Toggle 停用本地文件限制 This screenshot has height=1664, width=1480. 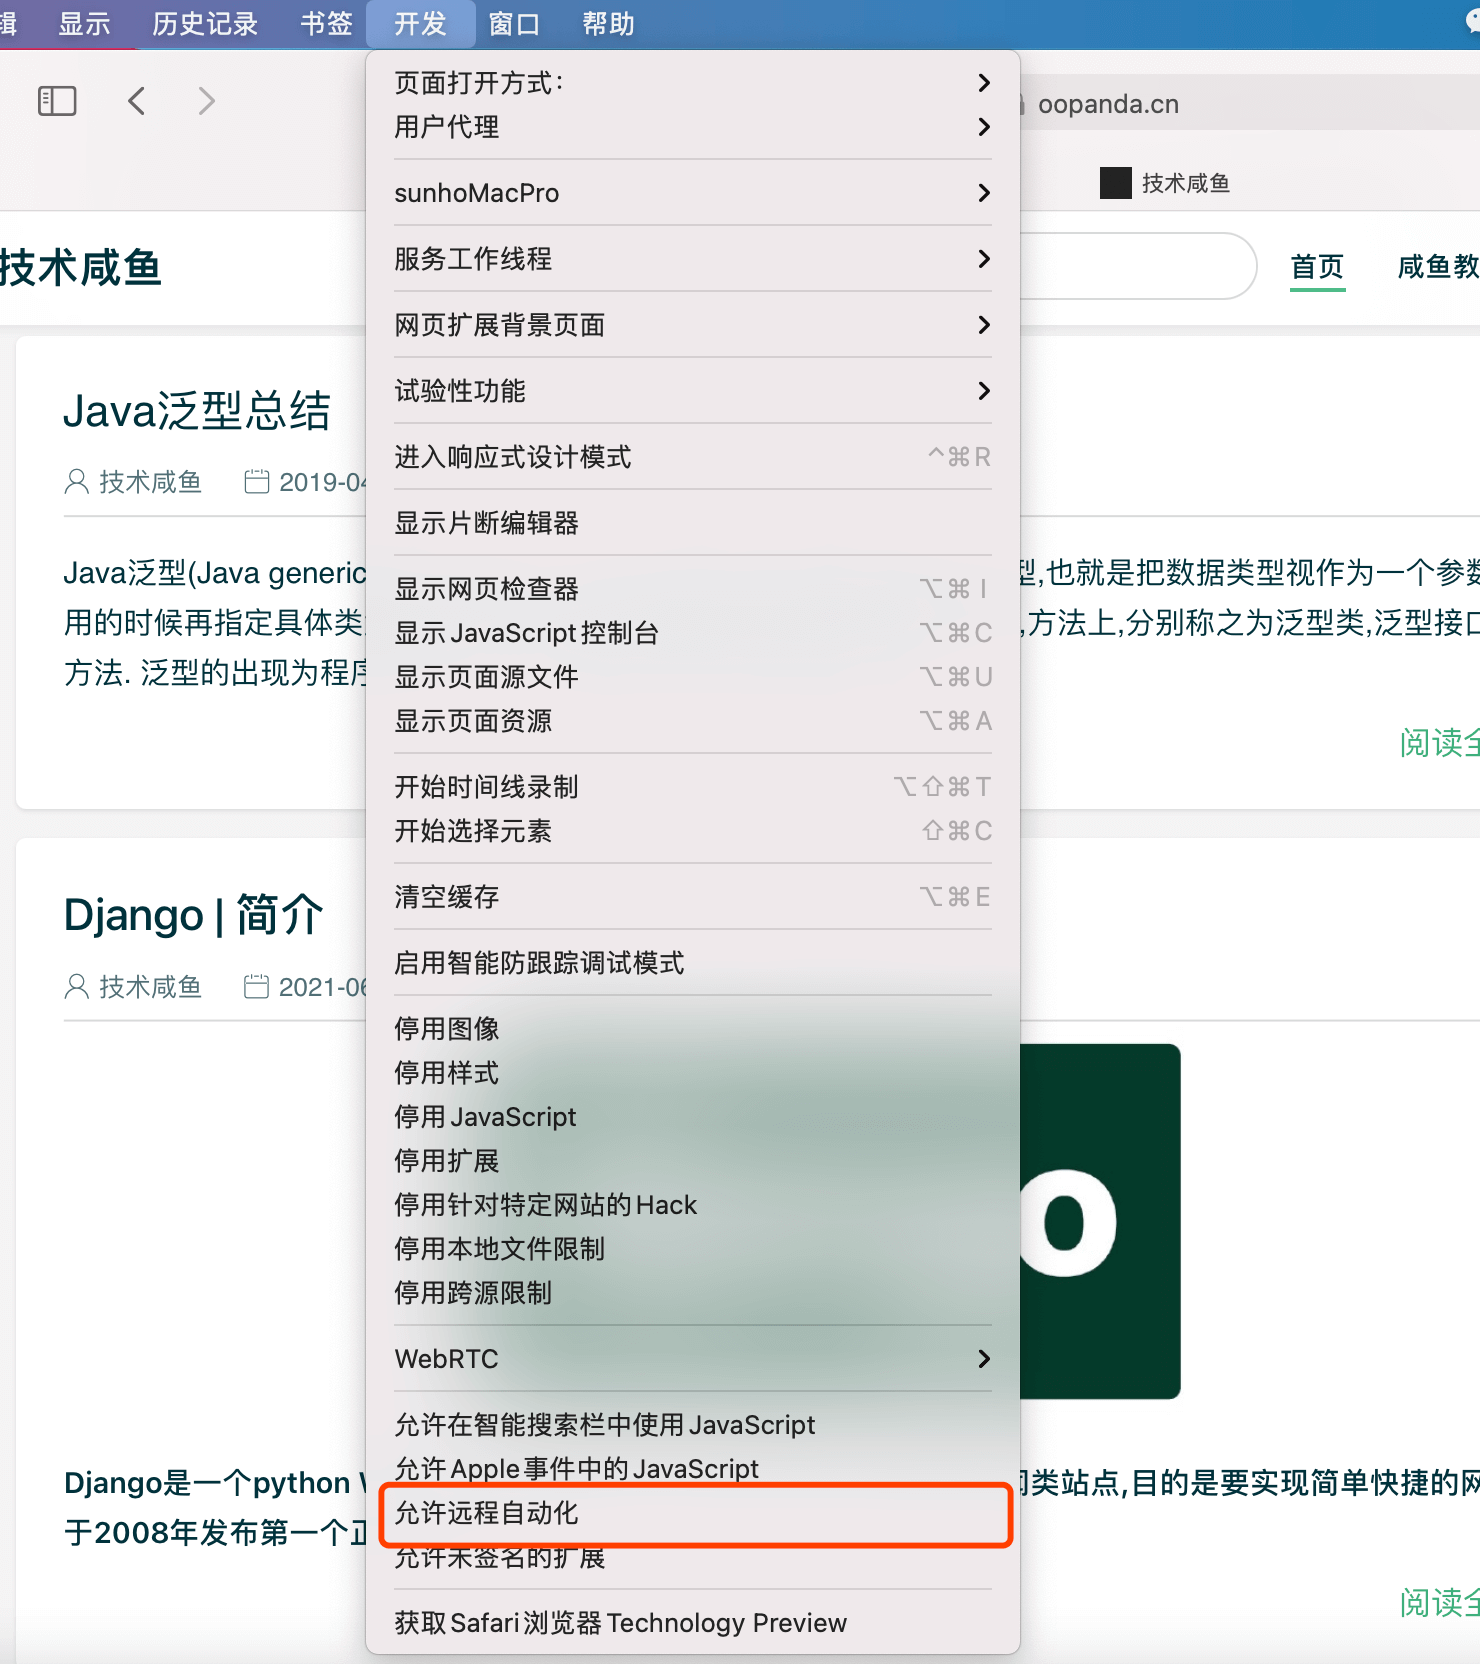pos(693,1249)
